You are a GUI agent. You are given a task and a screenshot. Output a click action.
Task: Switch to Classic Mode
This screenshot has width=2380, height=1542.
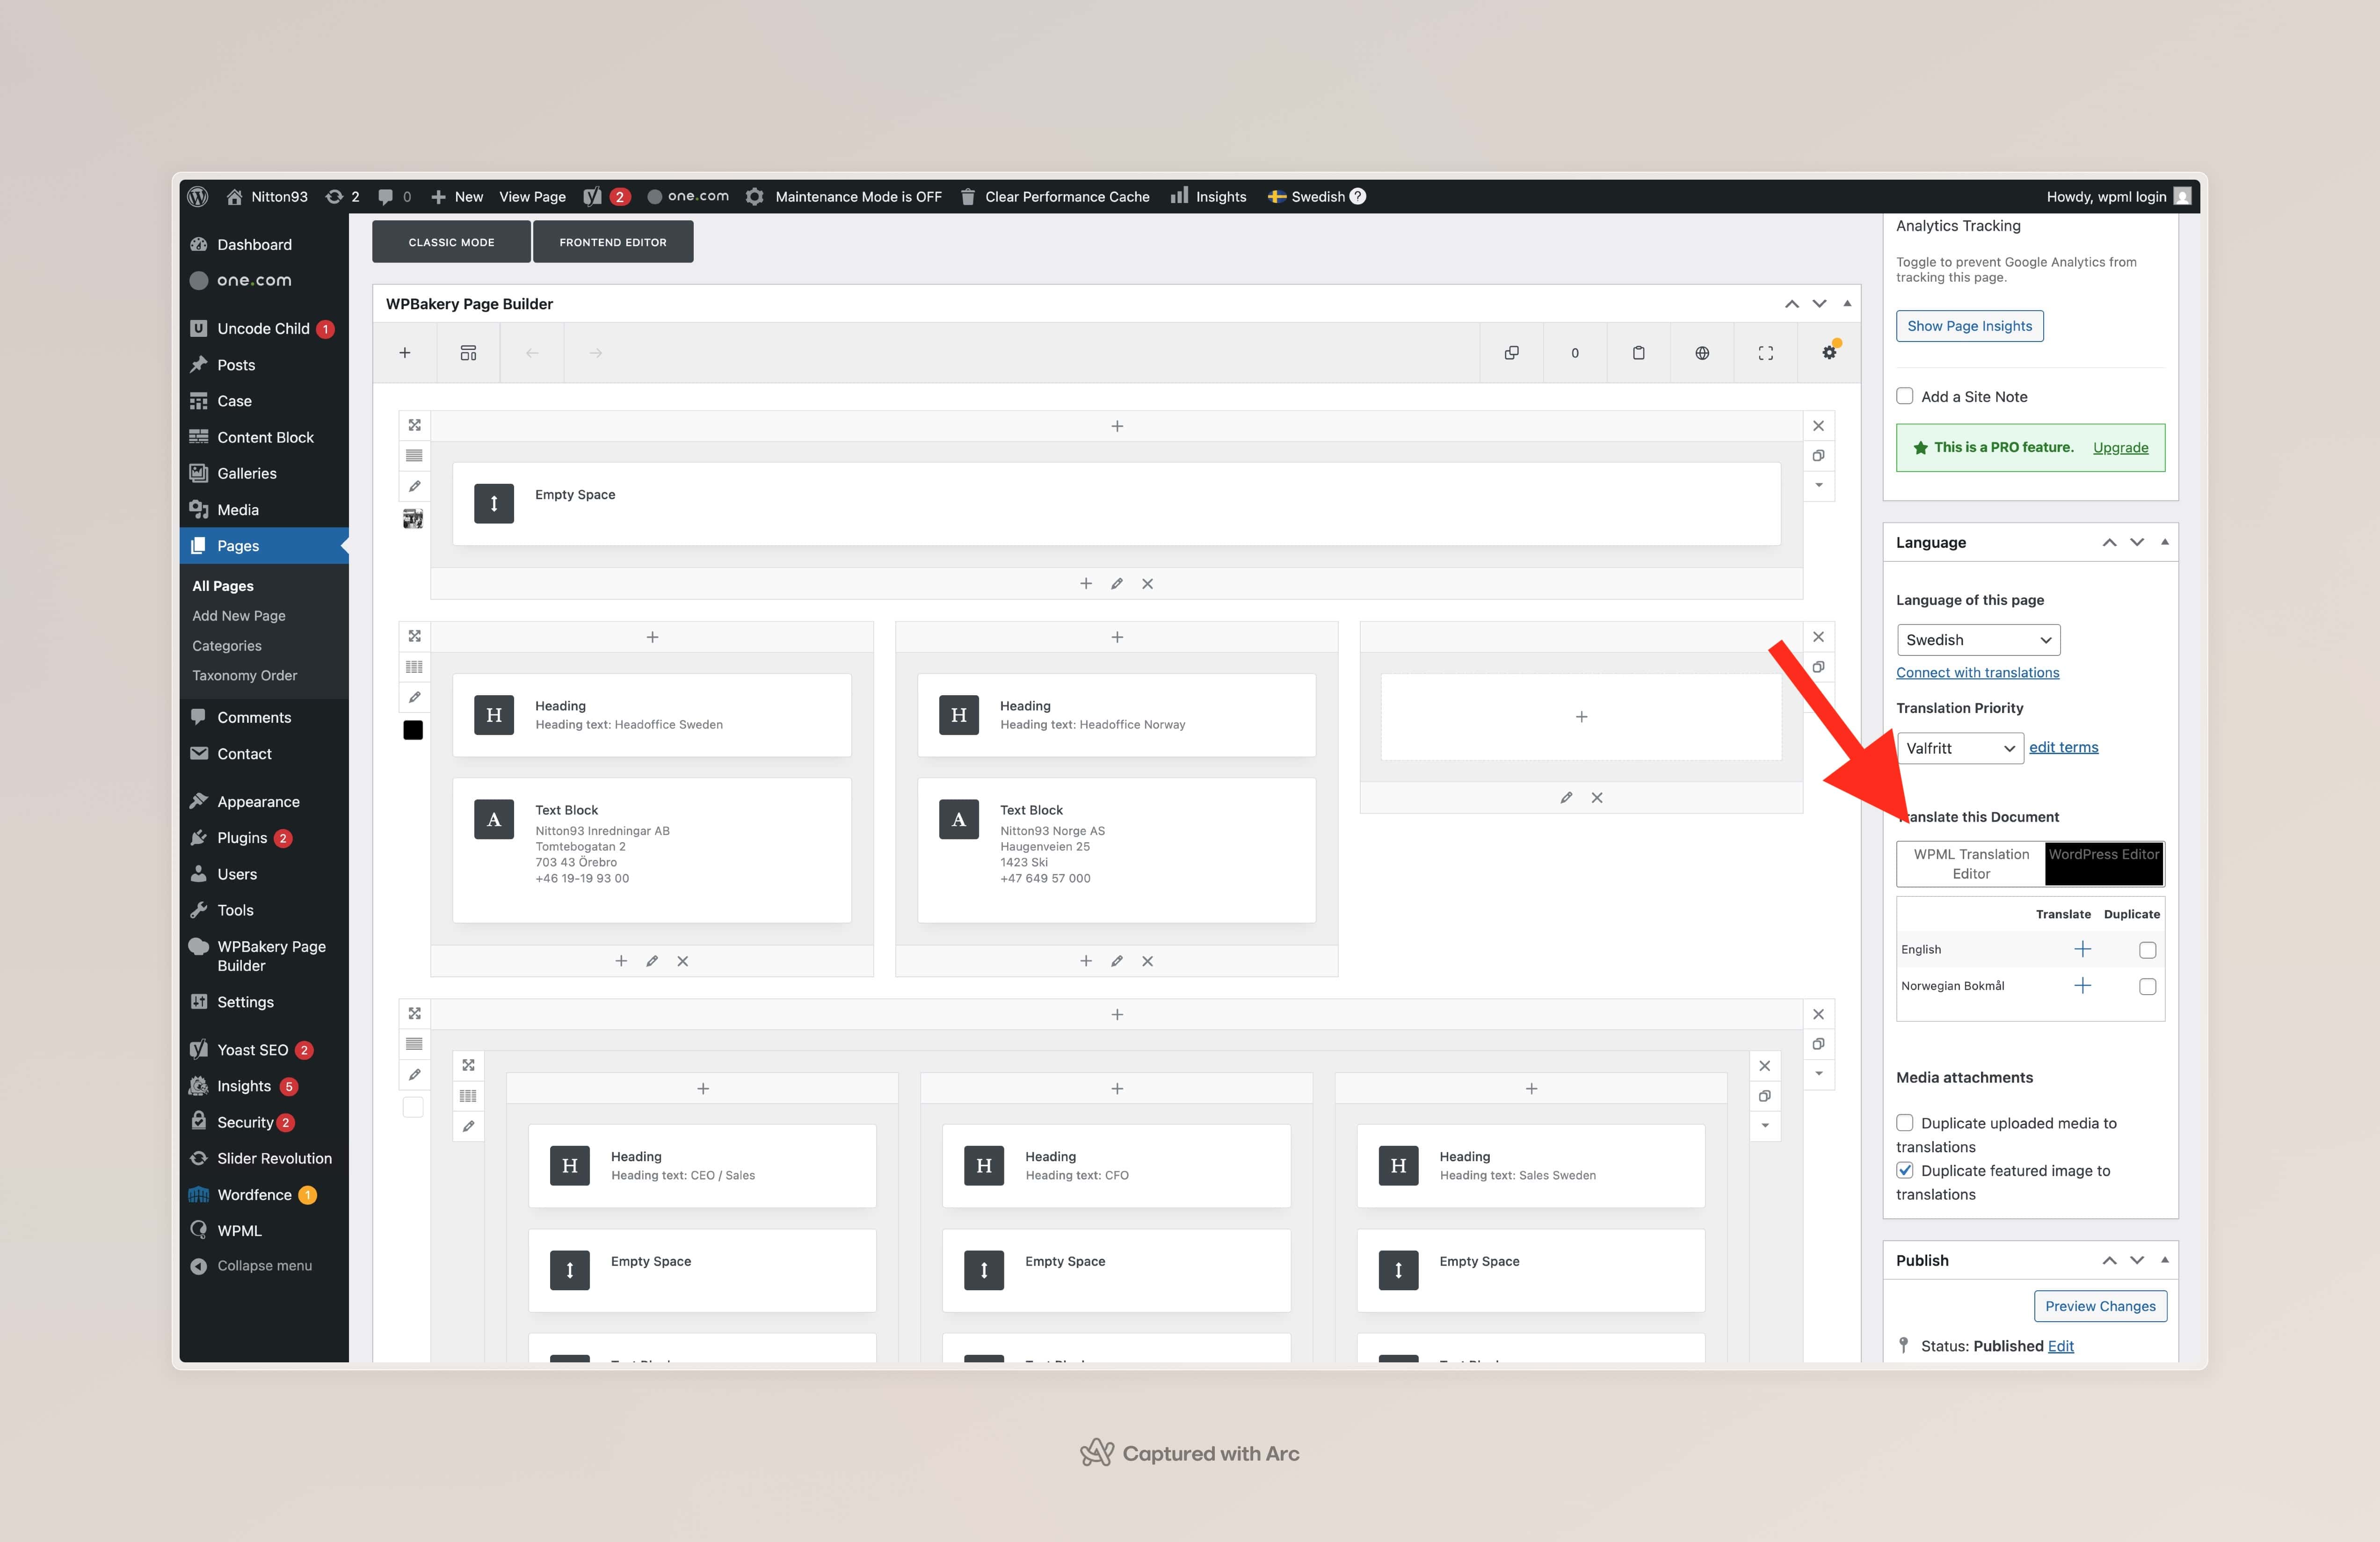451,242
